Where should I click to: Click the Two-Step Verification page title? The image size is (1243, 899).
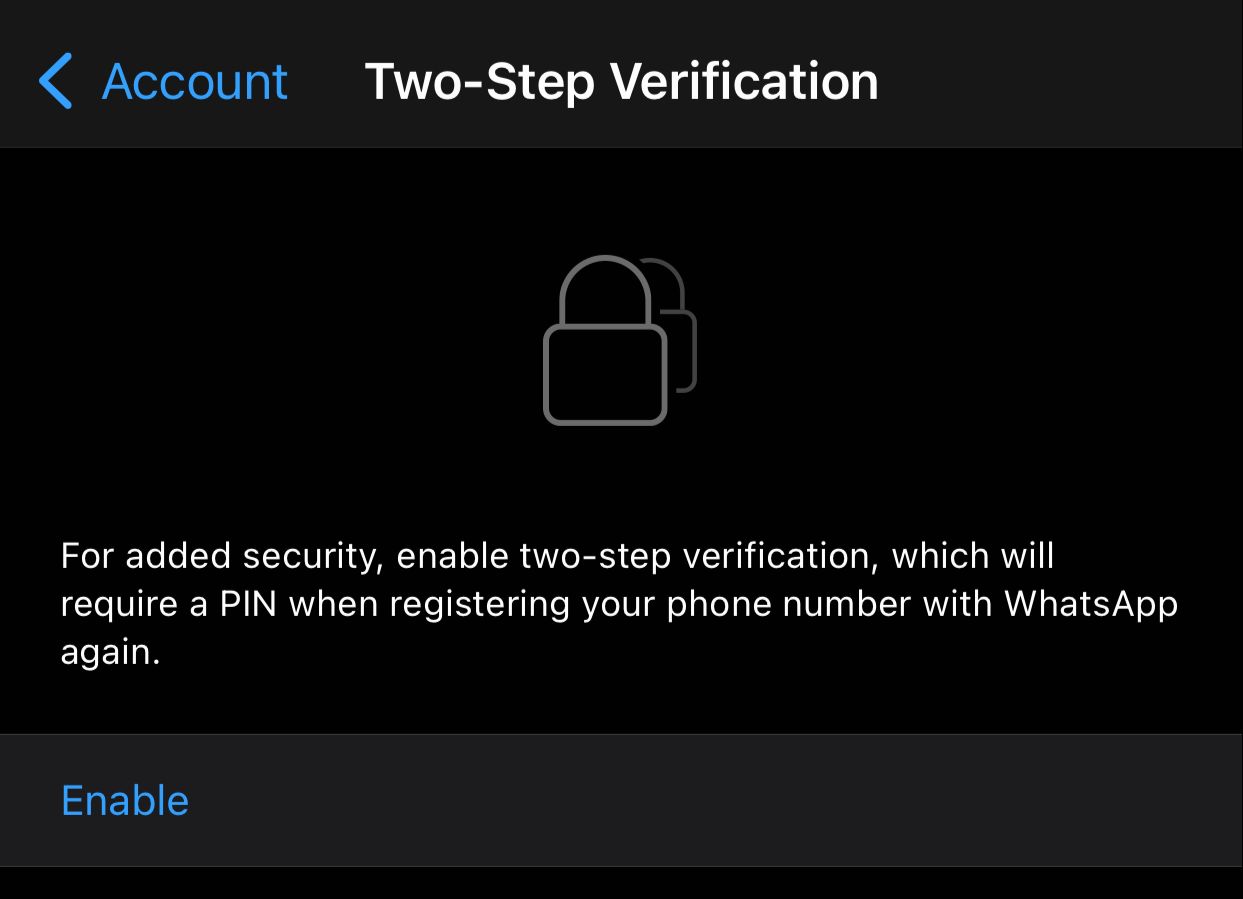pos(621,81)
